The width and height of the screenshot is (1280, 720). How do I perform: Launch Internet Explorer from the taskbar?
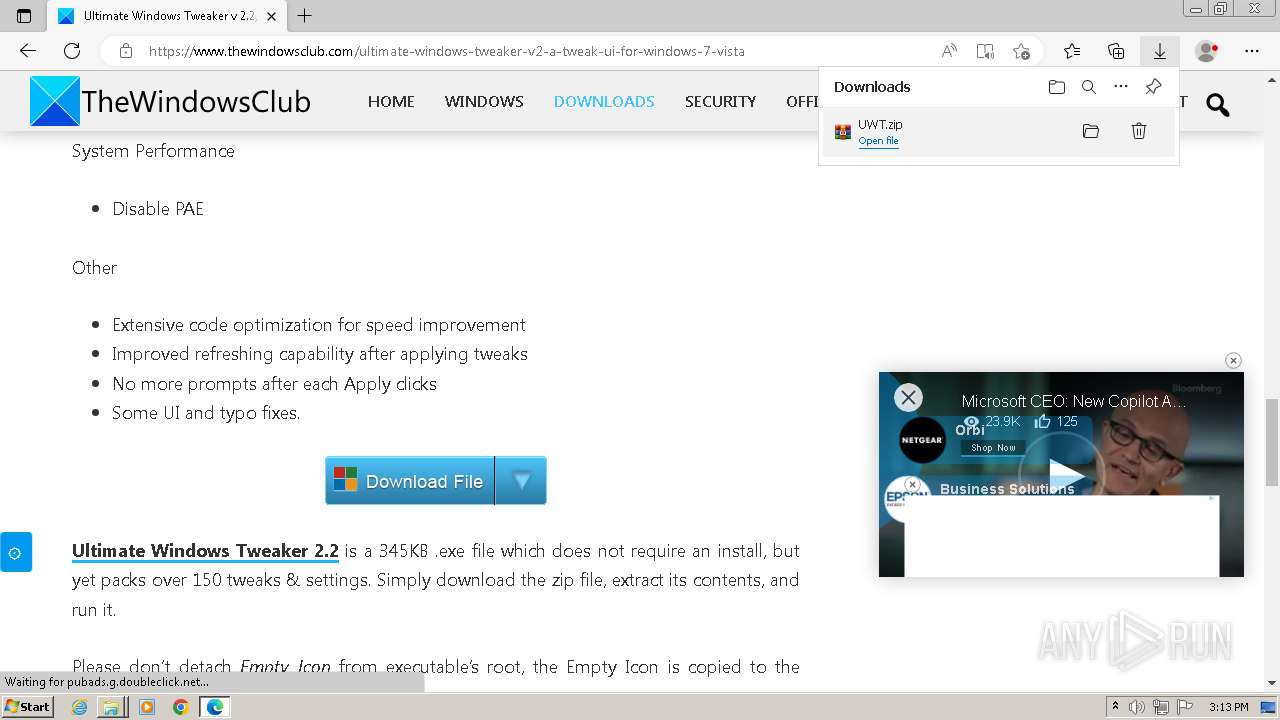point(79,707)
